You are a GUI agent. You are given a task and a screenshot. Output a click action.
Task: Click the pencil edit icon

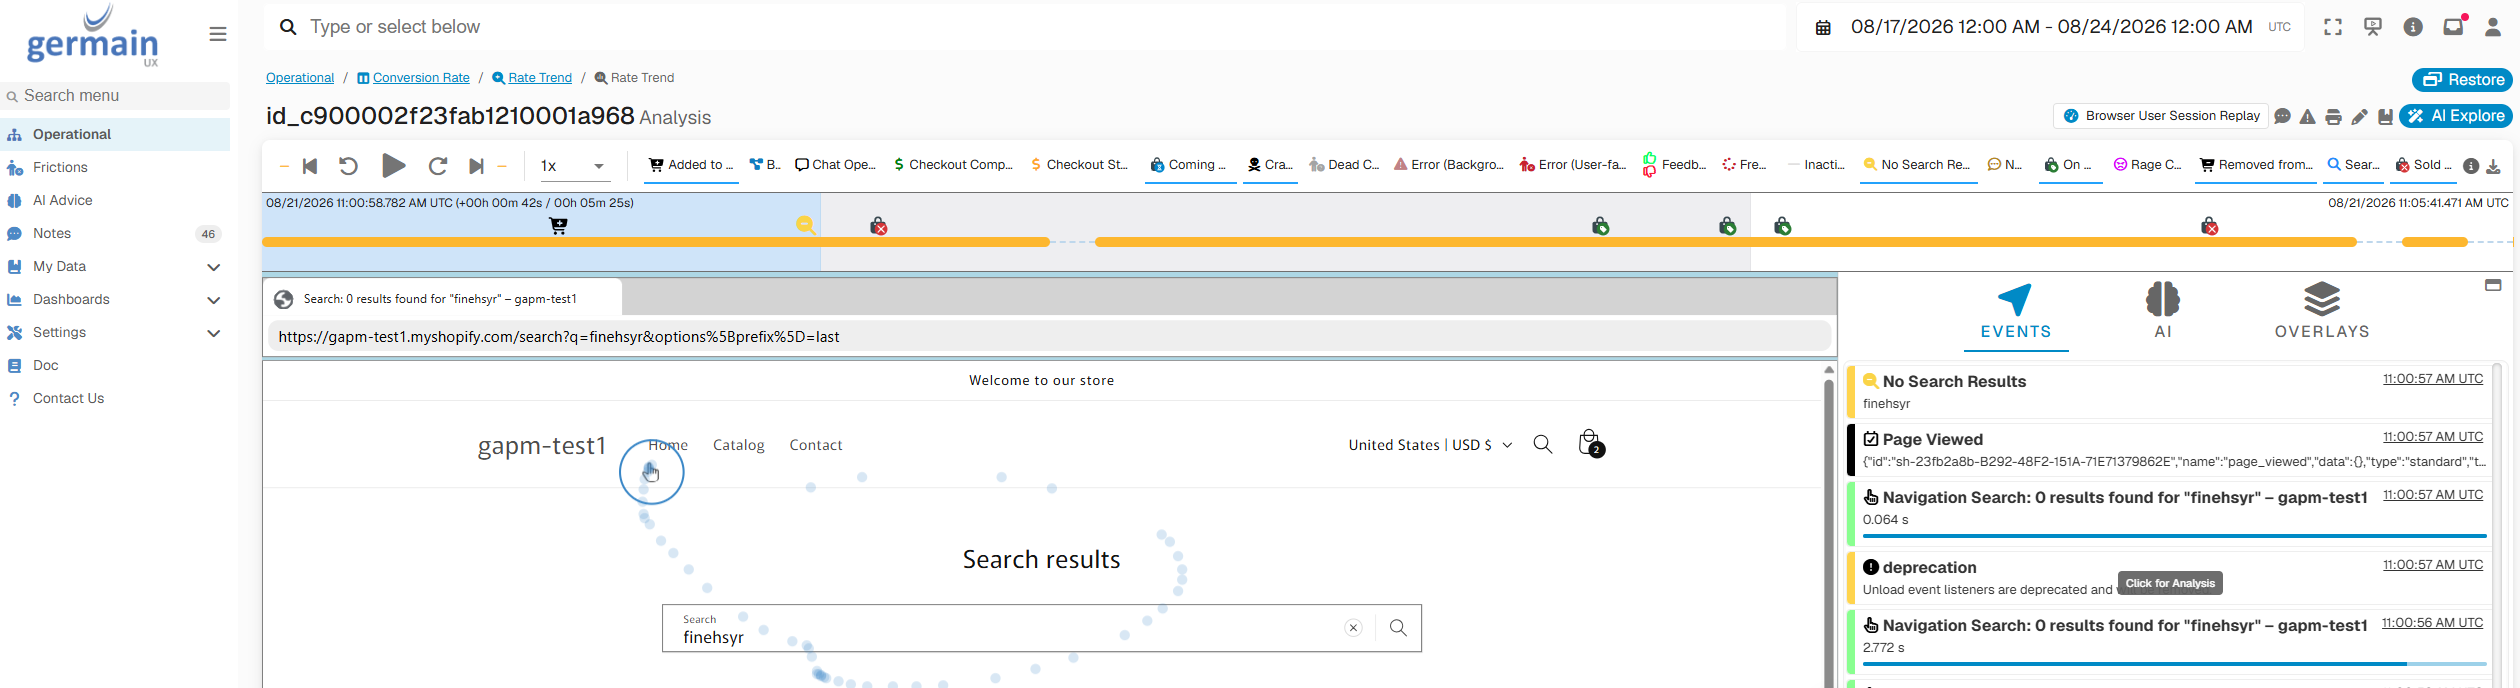tap(2360, 117)
